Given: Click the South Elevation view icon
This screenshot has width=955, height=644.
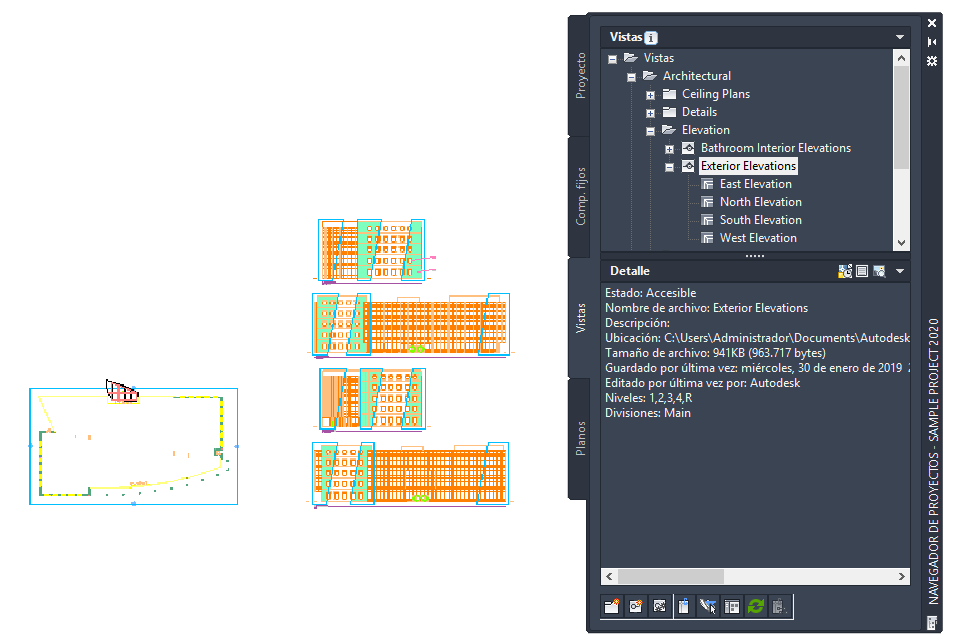Looking at the screenshot, I should coord(707,220).
